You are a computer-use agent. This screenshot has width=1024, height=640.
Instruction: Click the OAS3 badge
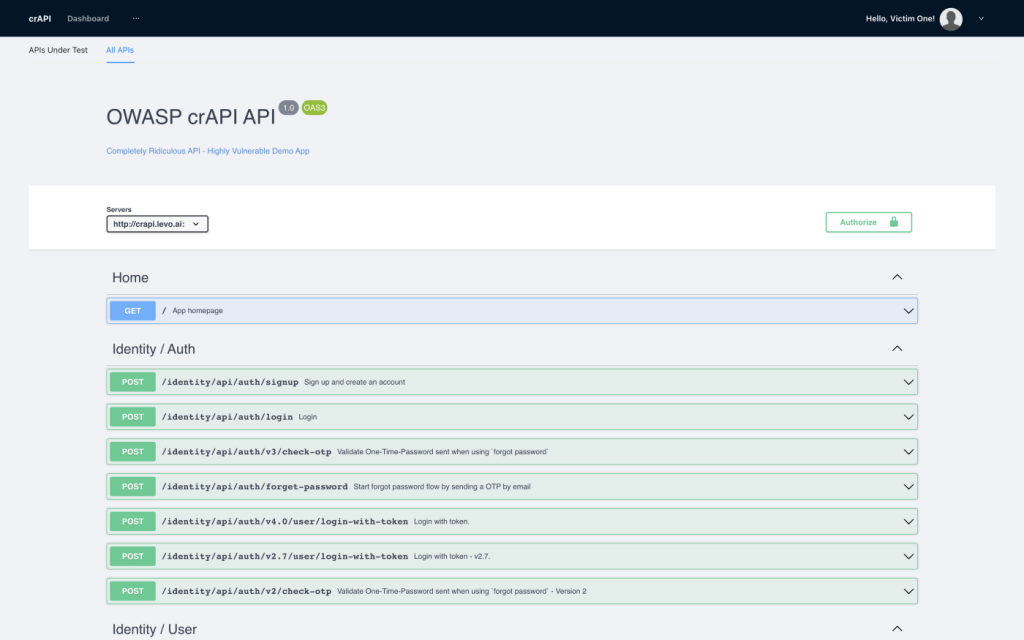[x=314, y=108]
